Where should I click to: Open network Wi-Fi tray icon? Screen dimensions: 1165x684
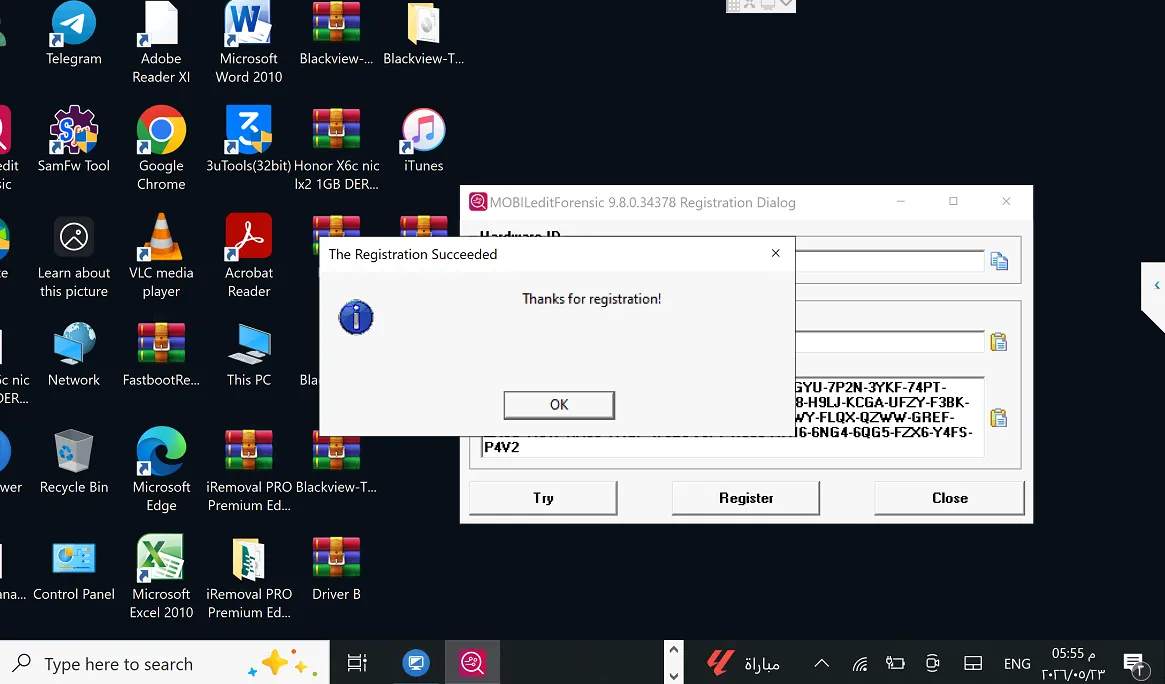pos(860,663)
